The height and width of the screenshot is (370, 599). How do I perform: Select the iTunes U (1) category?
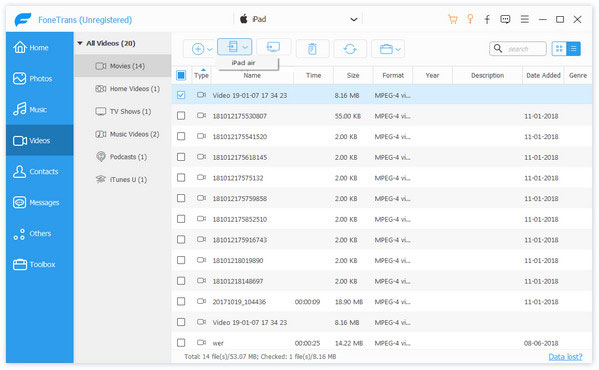tap(123, 179)
